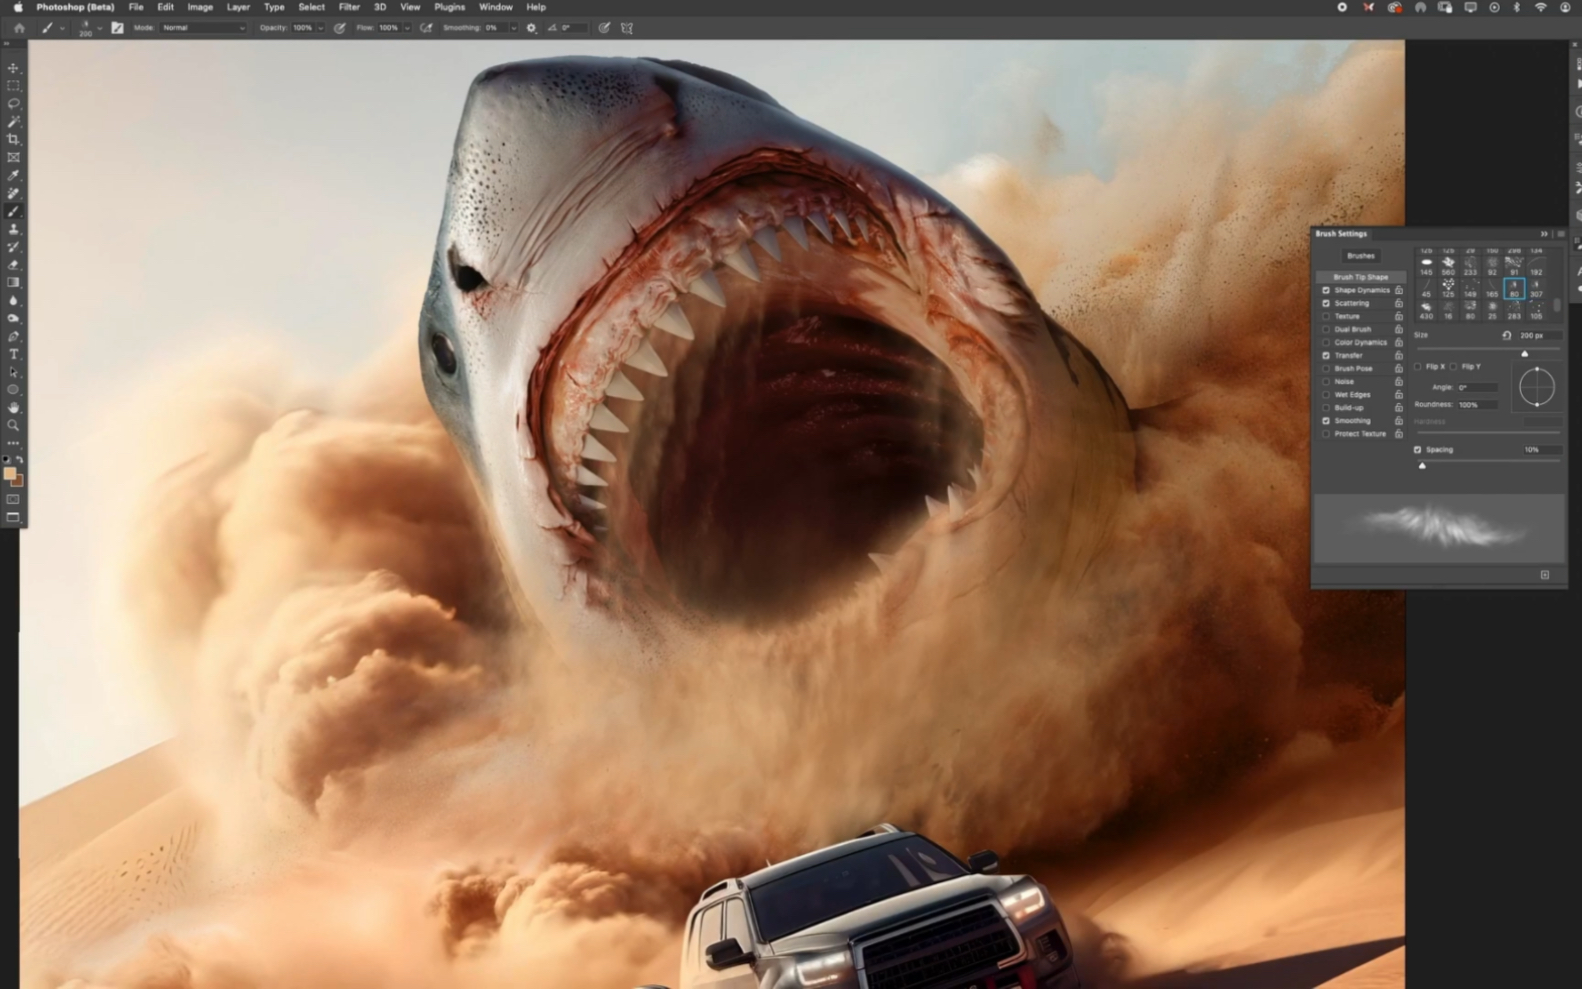Viewport: 1582px width, 989px height.
Task: Enable Color Dynamics checkbox
Action: [1326, 342]
